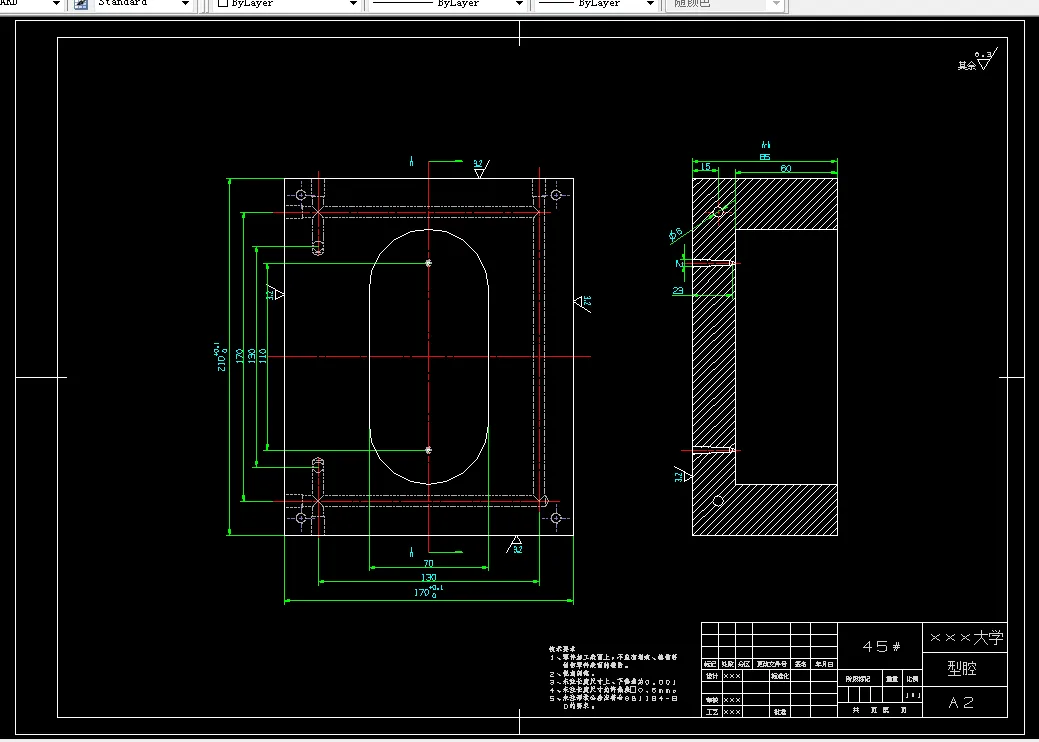Select roughness 3.2 symbol on right edge

coord(583,304)
